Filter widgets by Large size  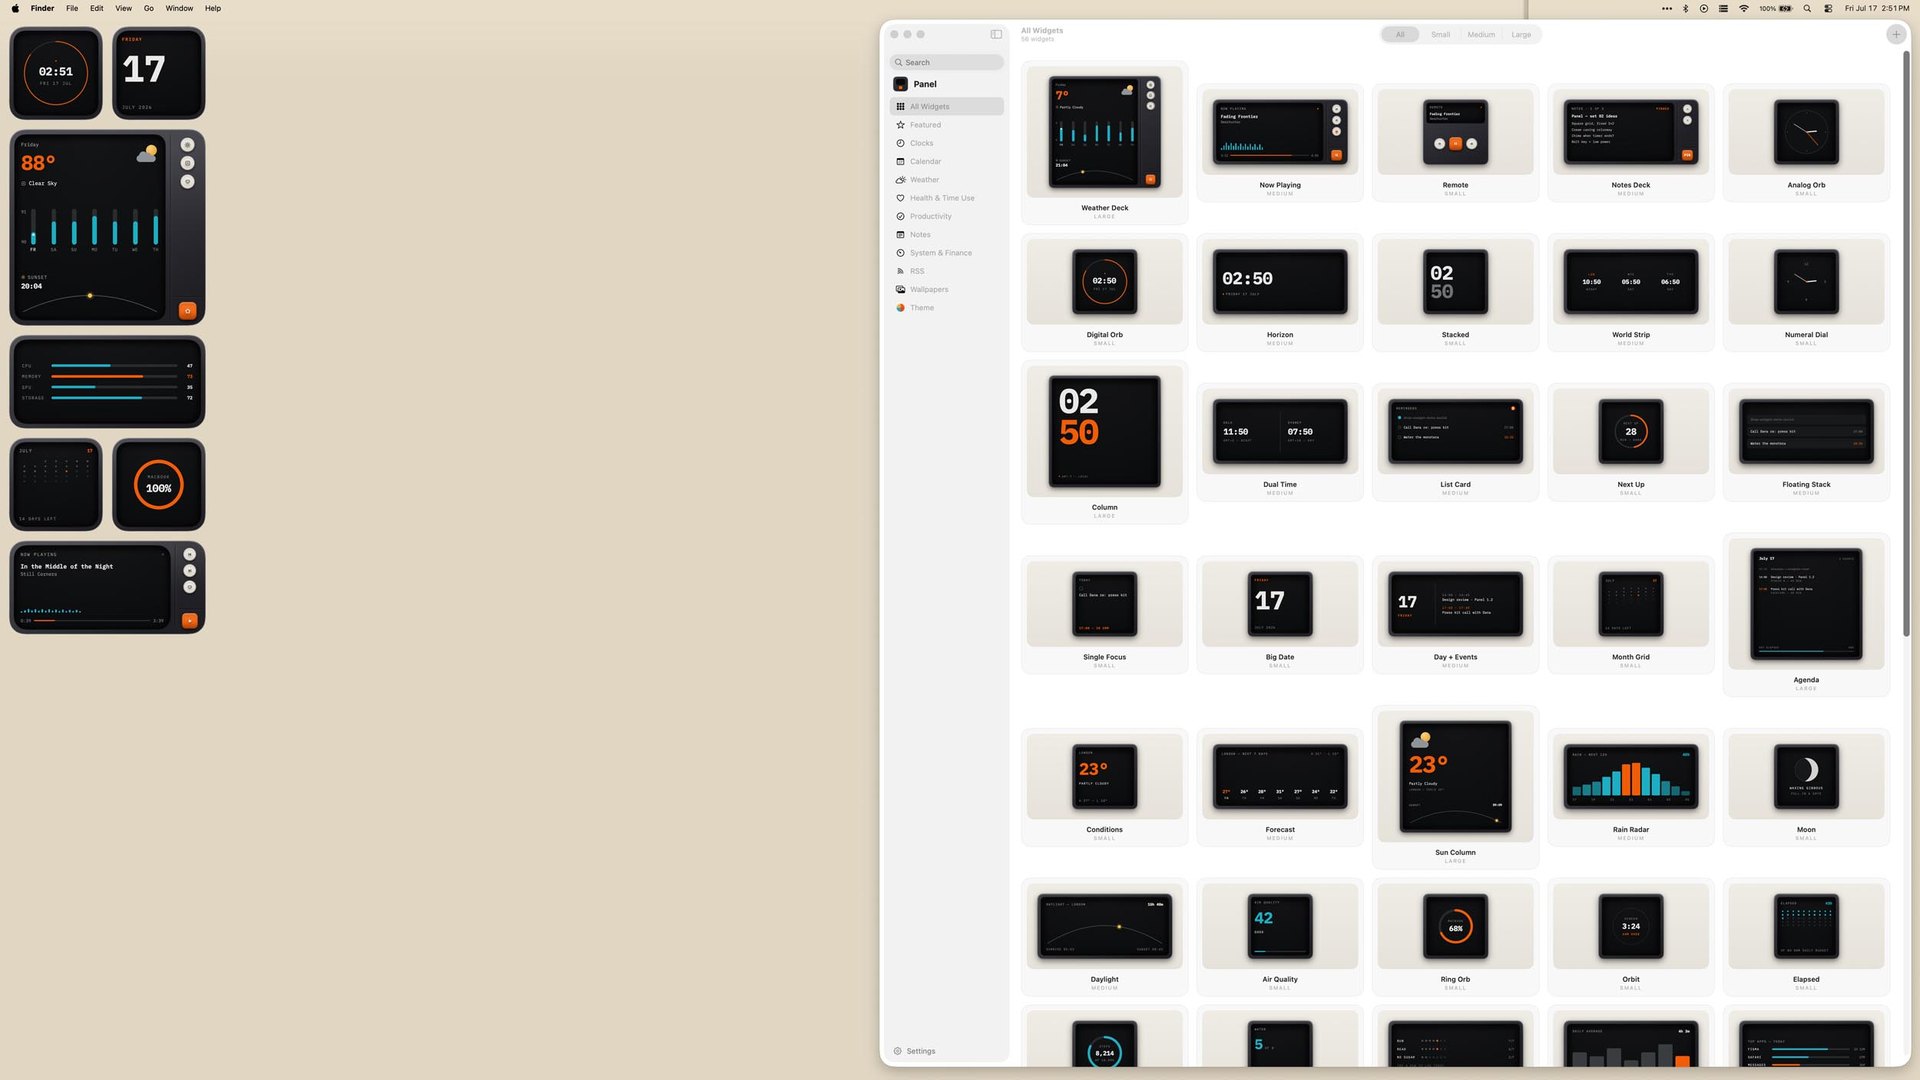1521,34
